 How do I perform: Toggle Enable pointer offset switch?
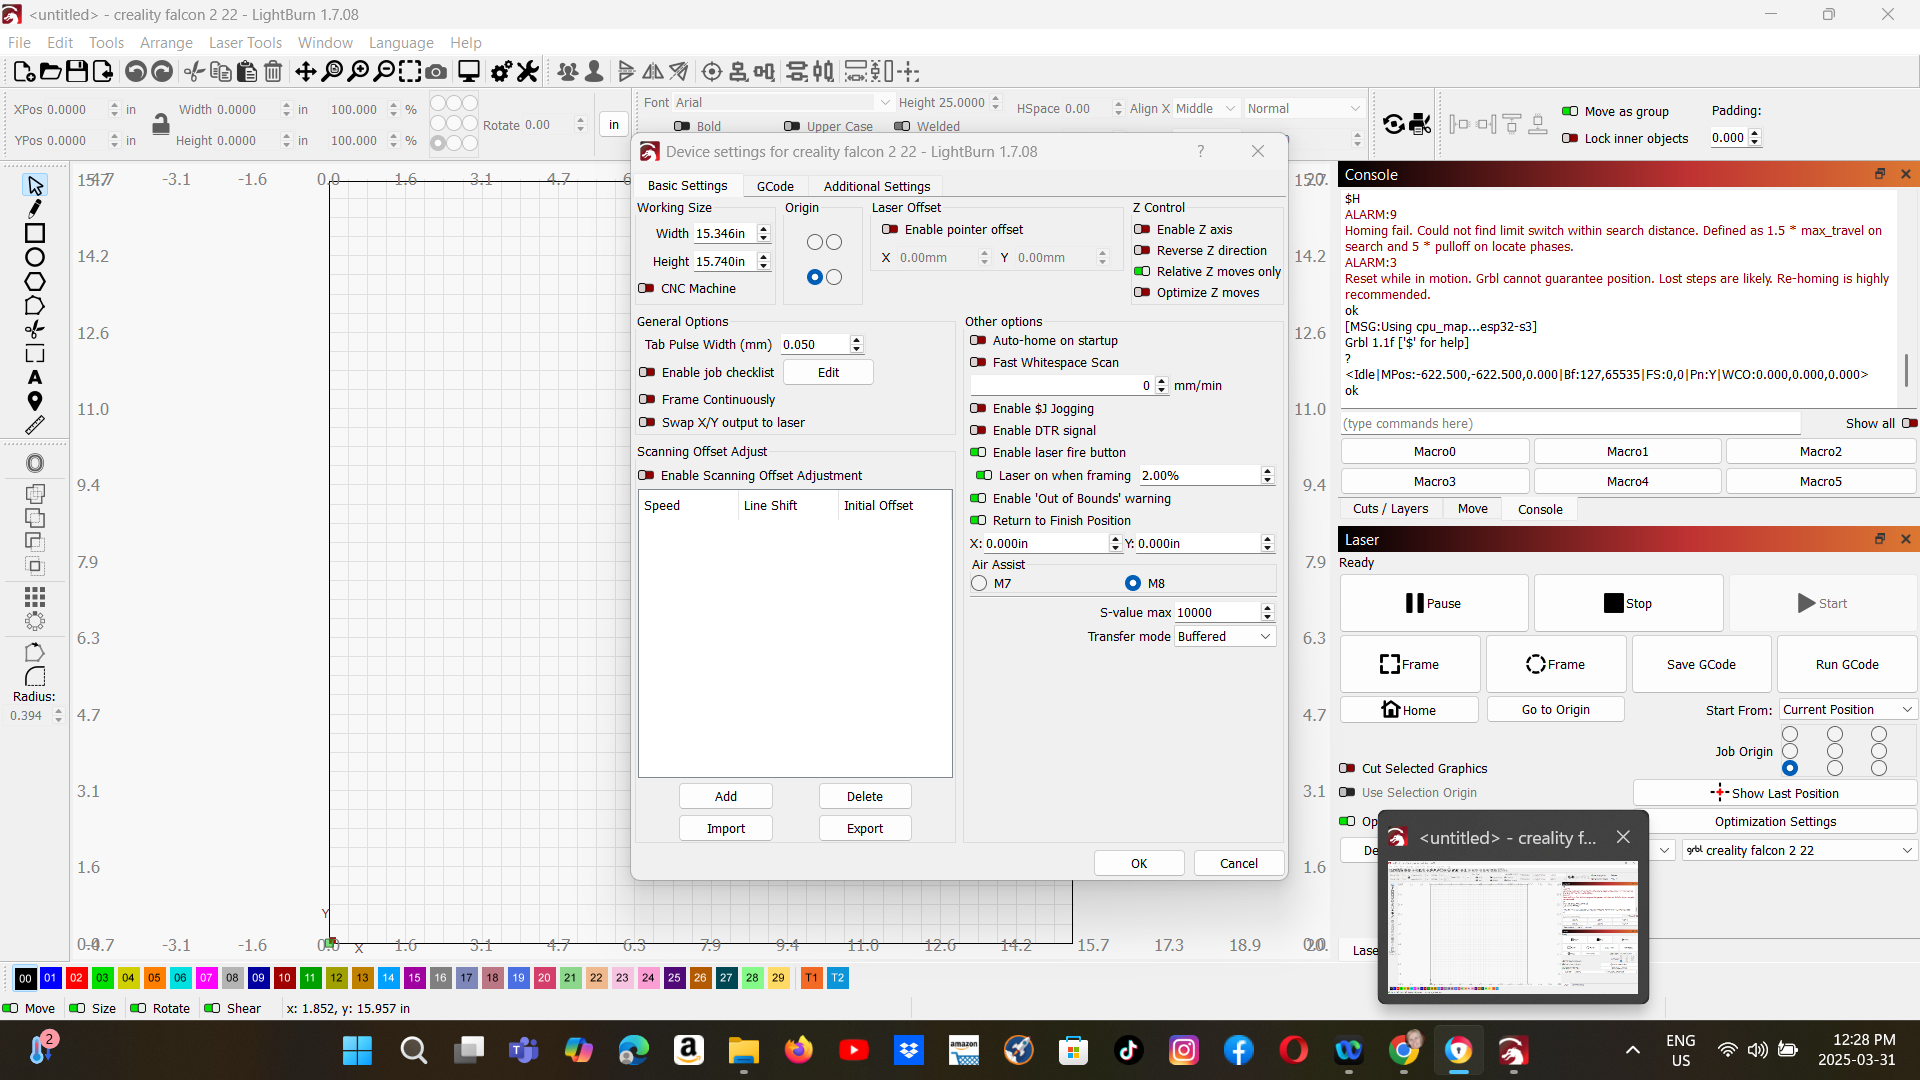click(890, 230)
